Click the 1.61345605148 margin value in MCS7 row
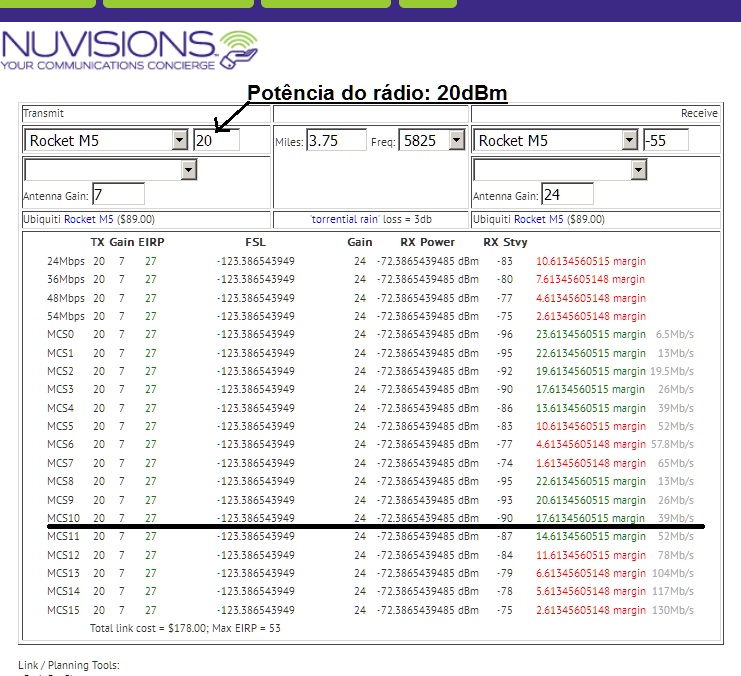The height and width of the screenshot is (676, 741). pos(591,463)
